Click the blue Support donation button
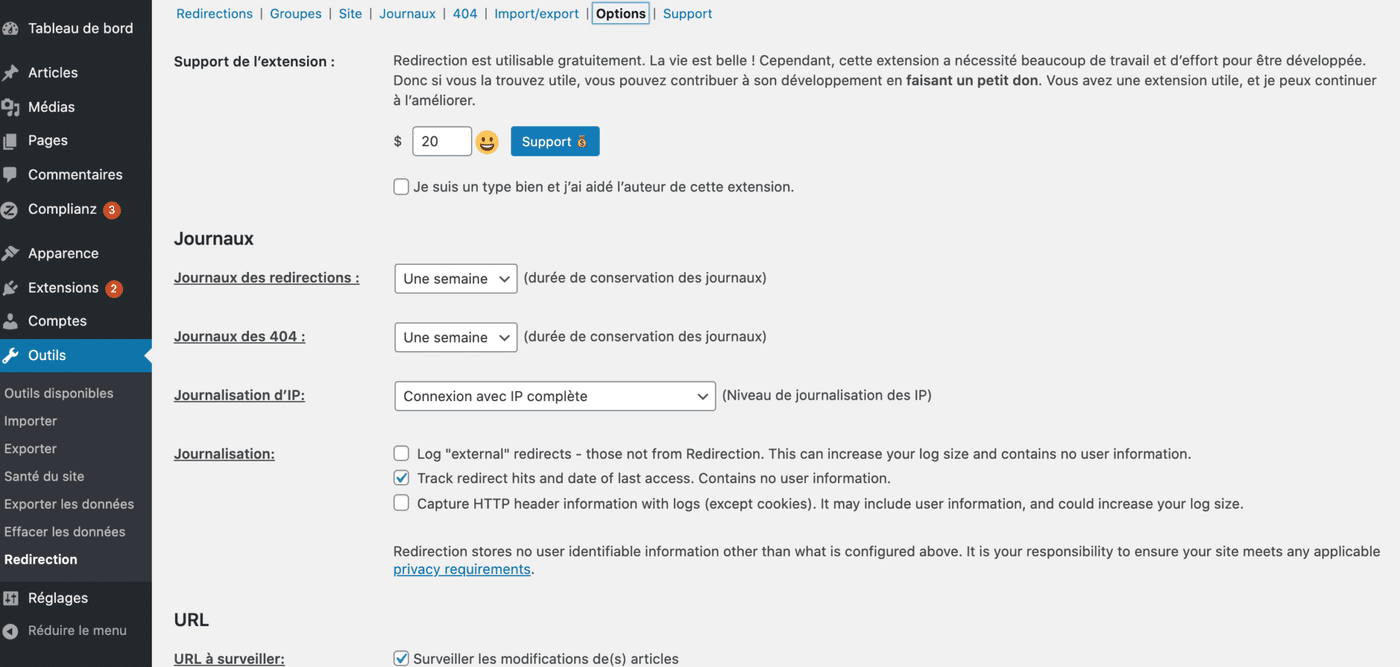This screenshot has width=1400, height=667. (x=555, y=141)
